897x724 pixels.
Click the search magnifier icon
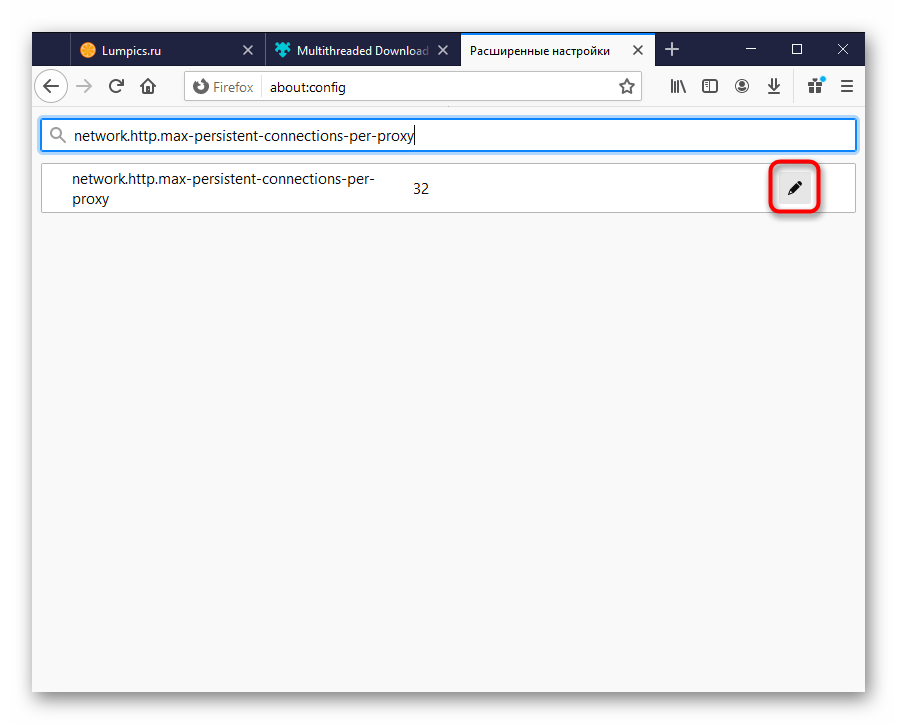tap(57, 136)
